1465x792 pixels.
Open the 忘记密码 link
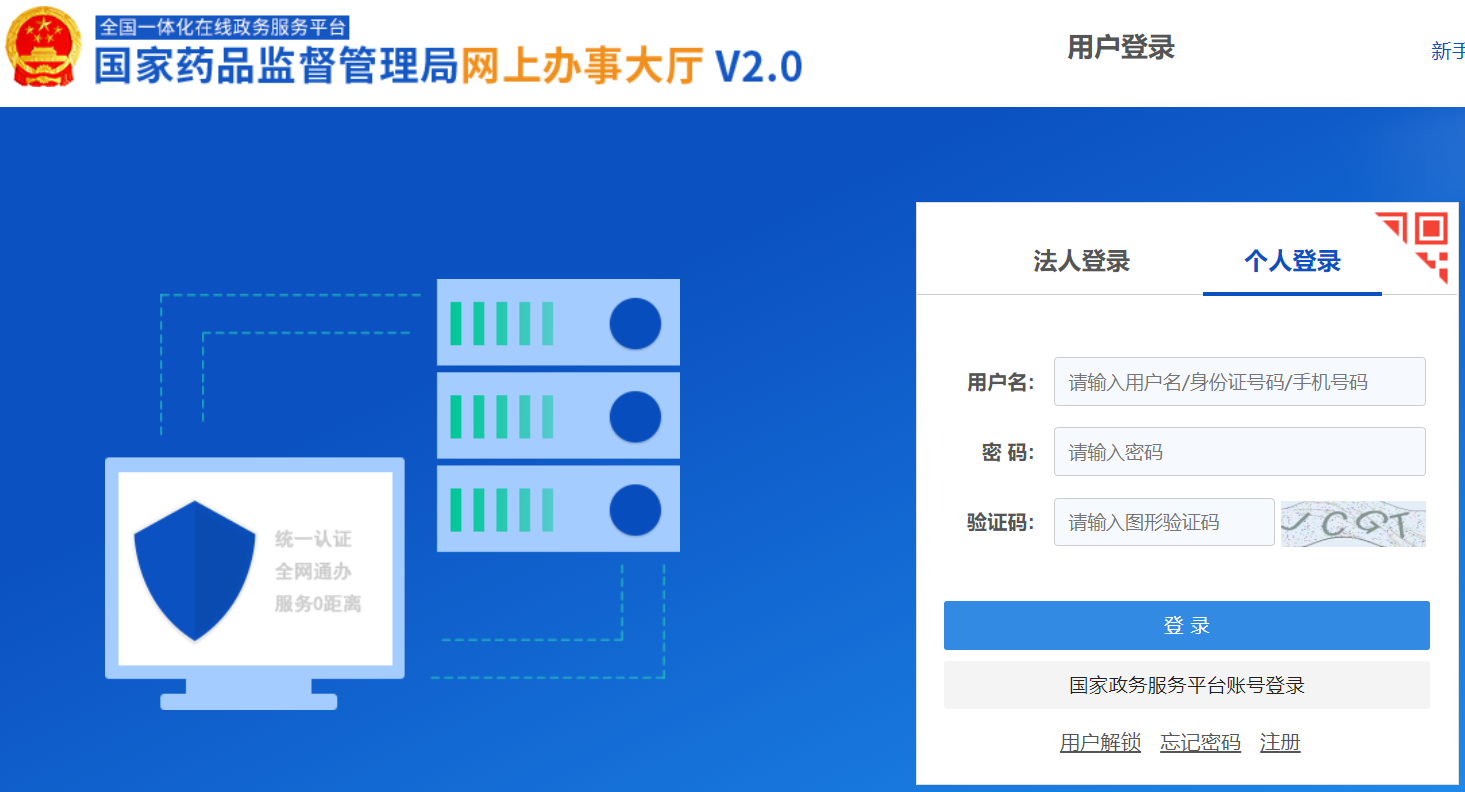[1200, 743]
